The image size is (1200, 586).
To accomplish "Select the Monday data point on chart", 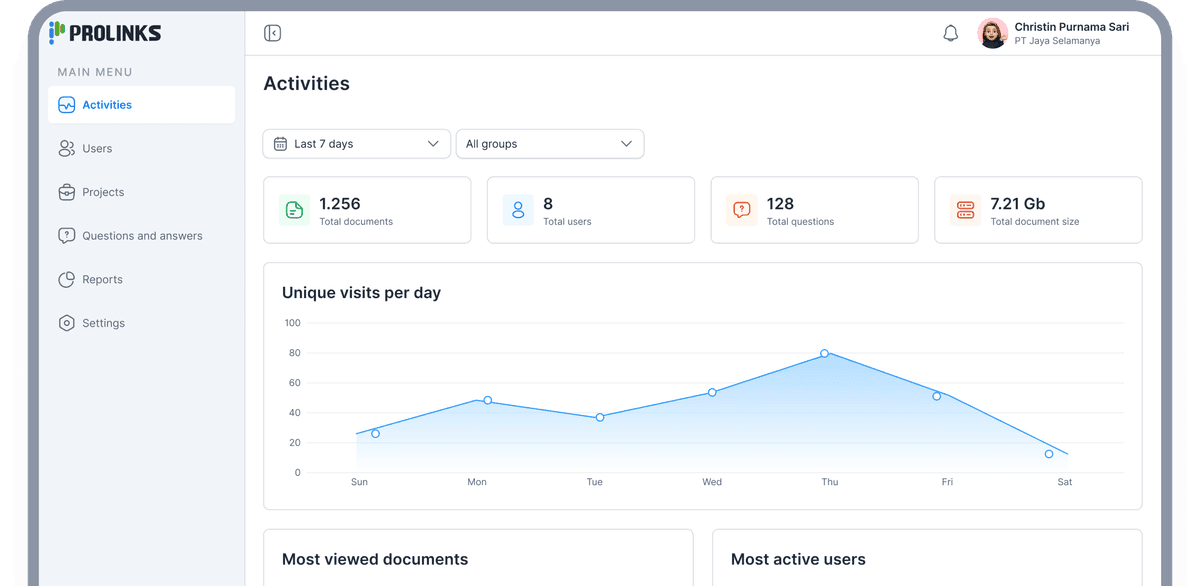I will tap(488, 400).
